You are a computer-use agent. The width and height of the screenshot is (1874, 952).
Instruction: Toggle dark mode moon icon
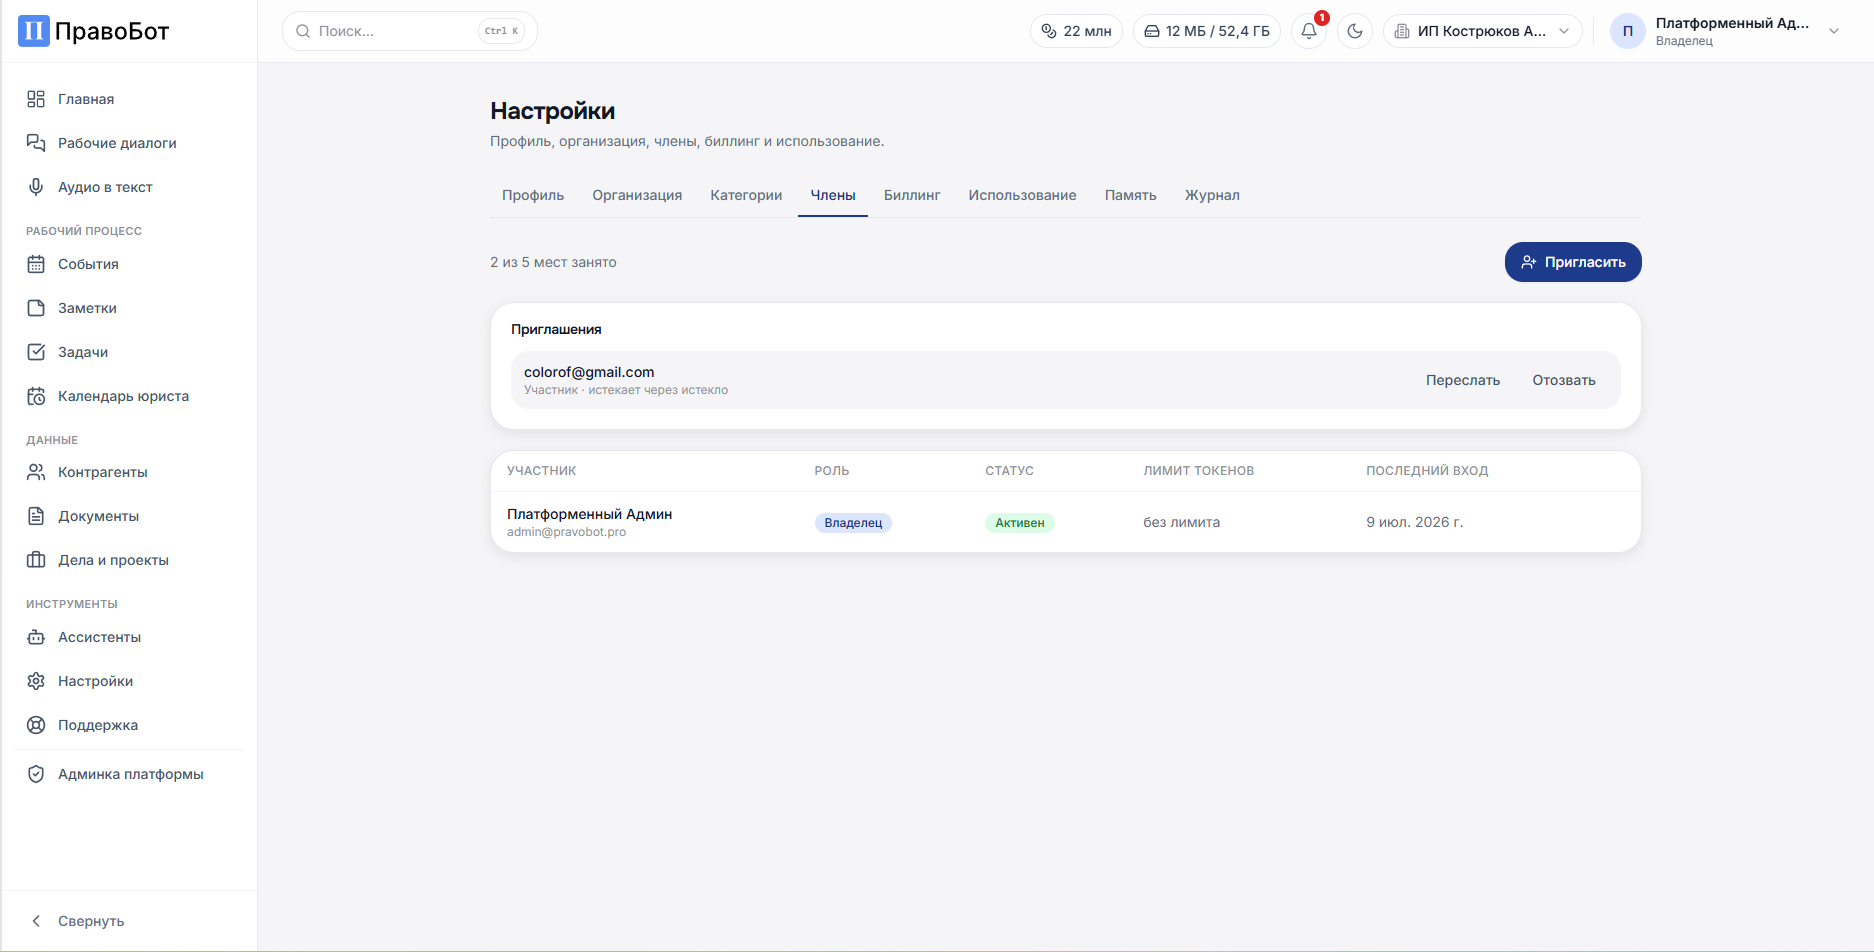[1355, 31]
